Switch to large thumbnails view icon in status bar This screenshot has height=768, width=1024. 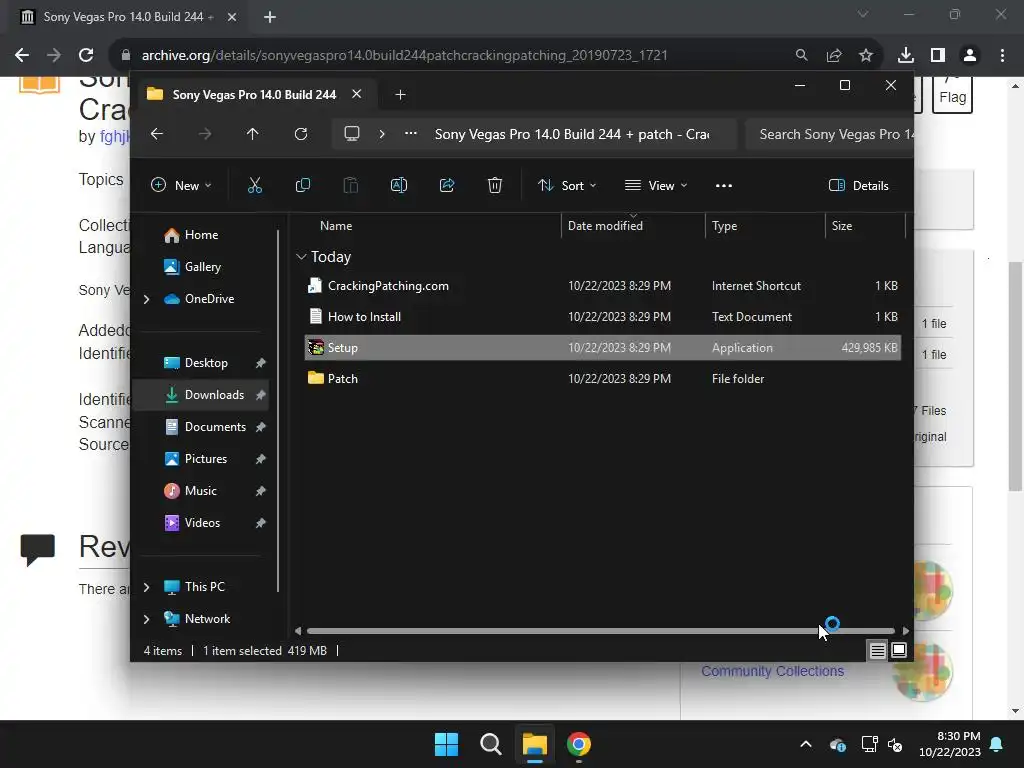point(899,650)
